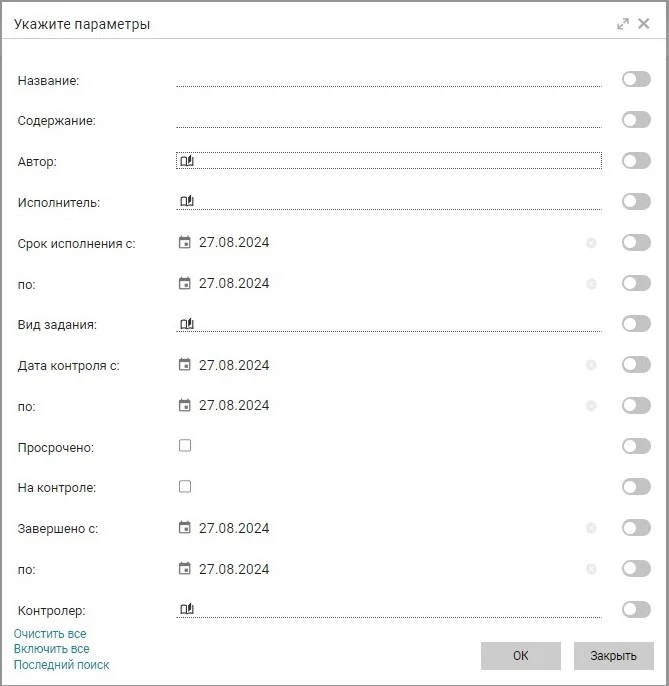Turn on the Вид задания switch
This screenshot has width=669, height=686.
636,324
